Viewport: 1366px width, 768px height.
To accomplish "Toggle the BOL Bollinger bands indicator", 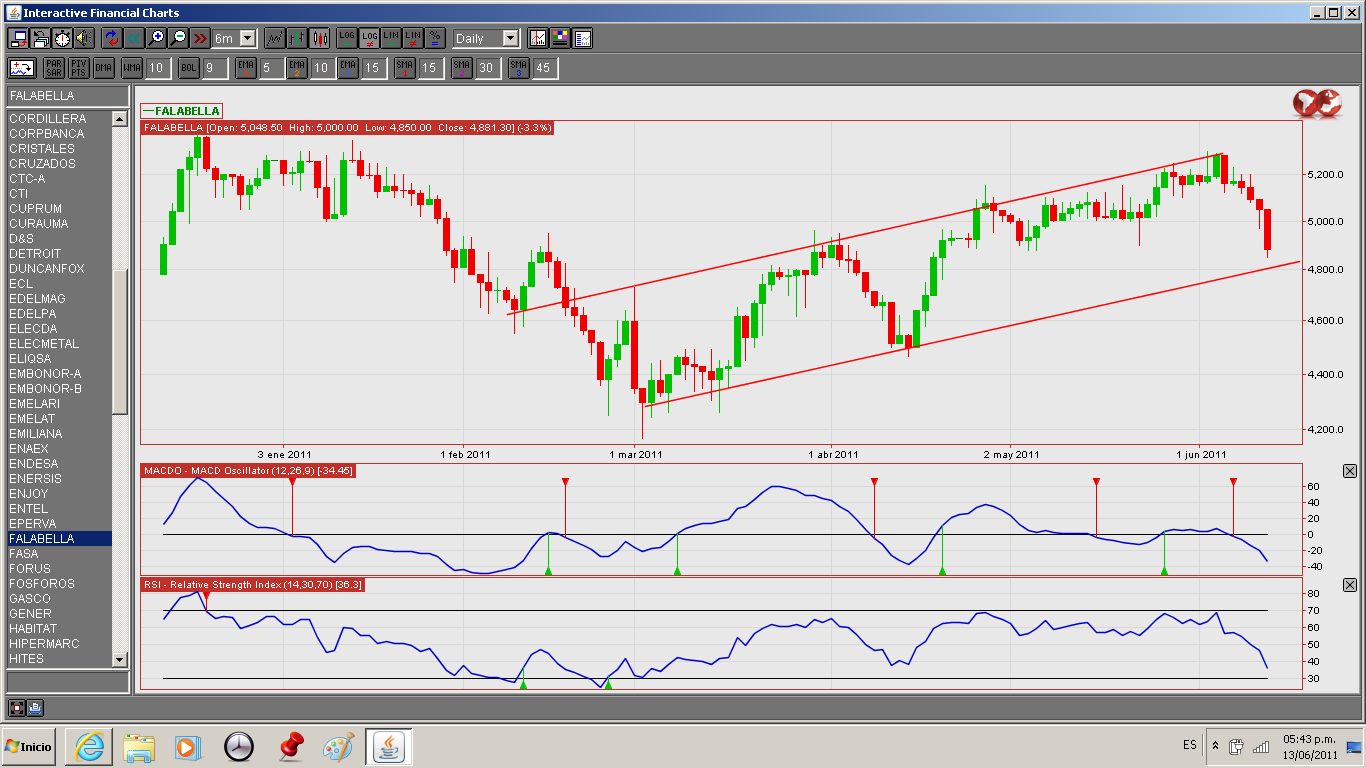I will (x=188, y=68).
